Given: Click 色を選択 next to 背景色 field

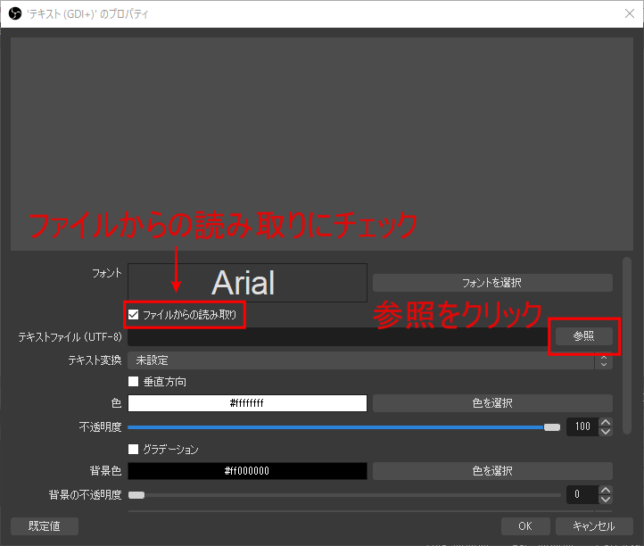Looking at the screenshot, I should coord(492,471).
